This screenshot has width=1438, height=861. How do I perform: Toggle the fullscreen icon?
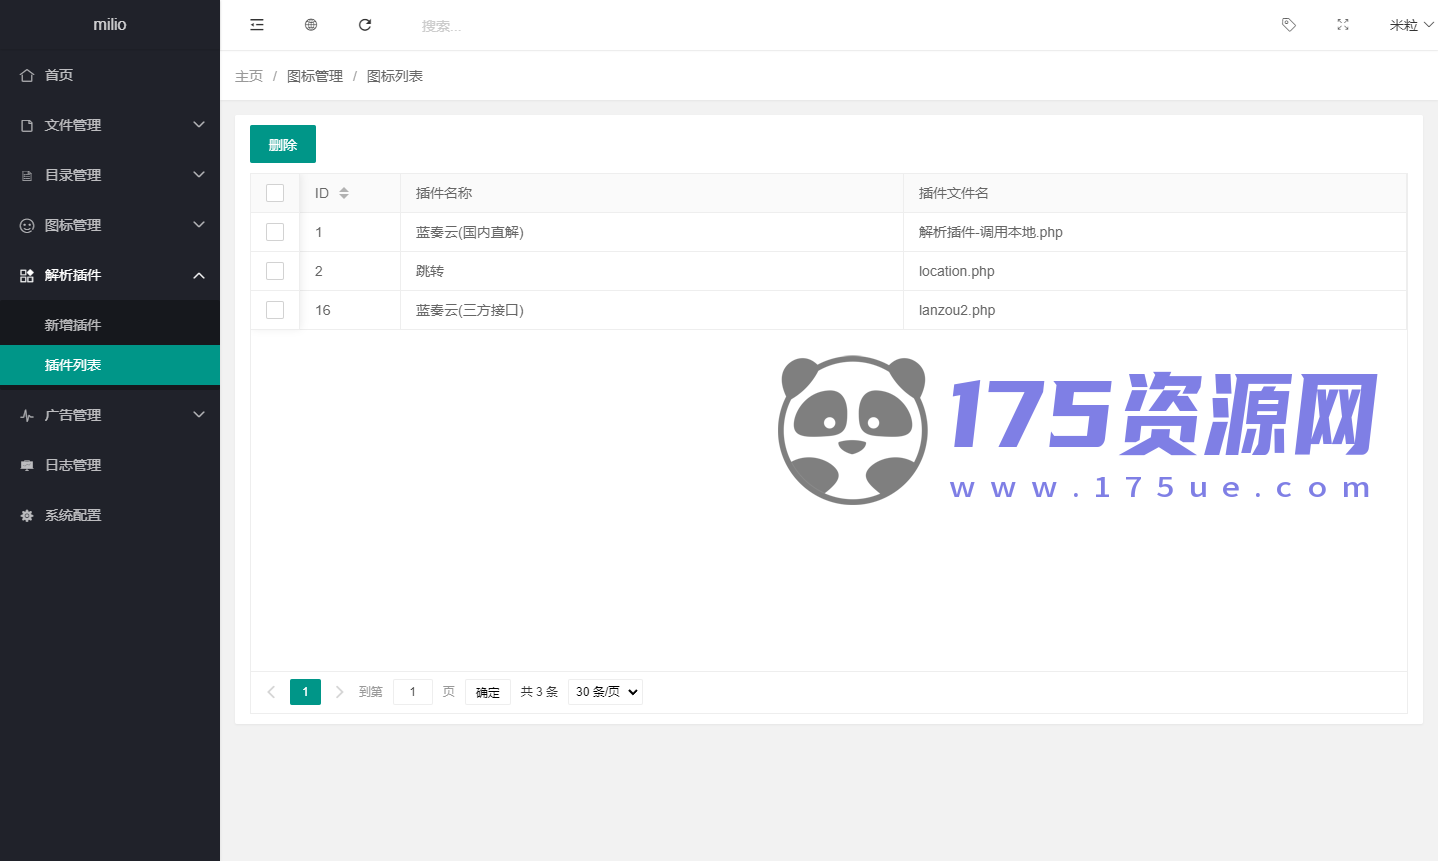tap(1343, 25)
